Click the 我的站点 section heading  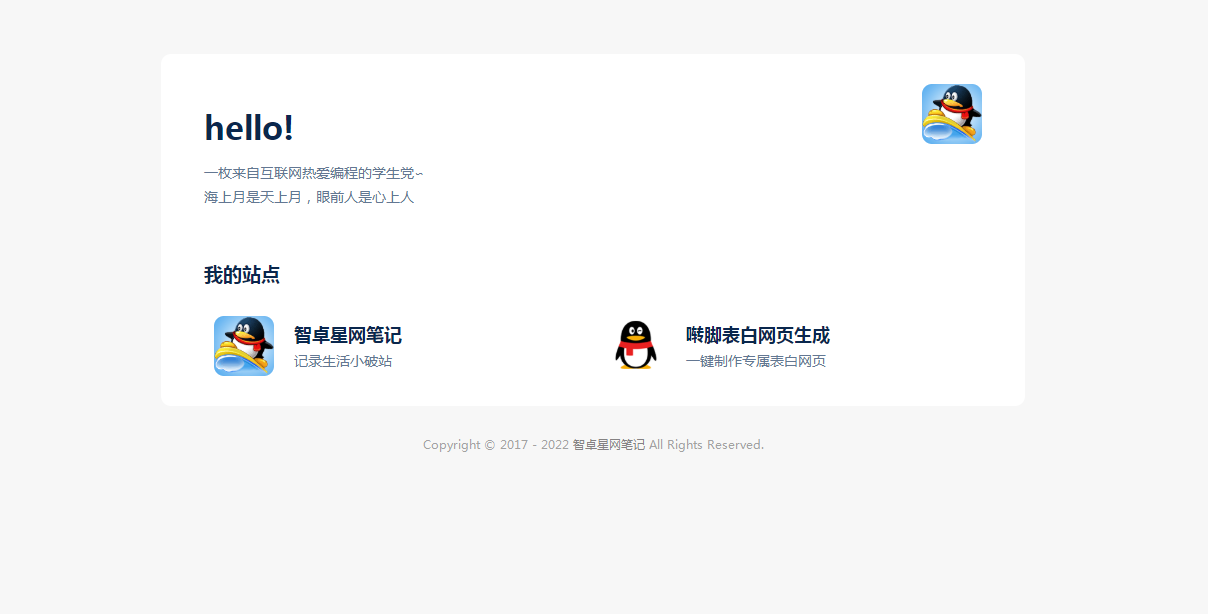(241, 275)
